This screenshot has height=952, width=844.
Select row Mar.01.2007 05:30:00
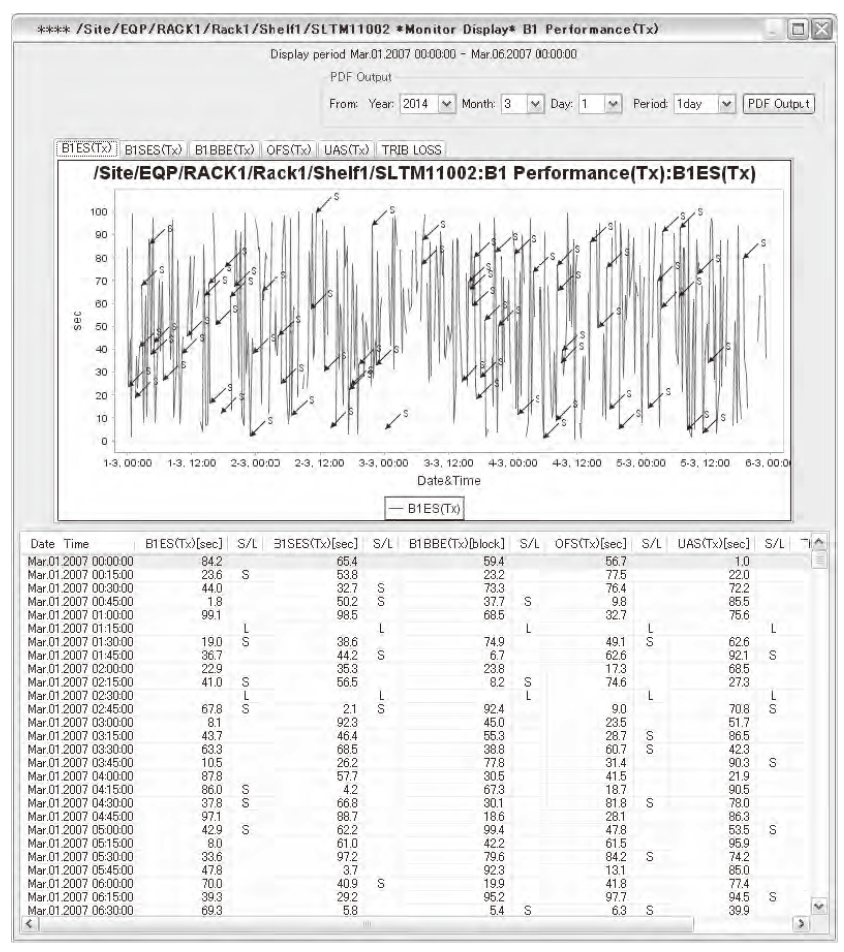pos(417,857)
